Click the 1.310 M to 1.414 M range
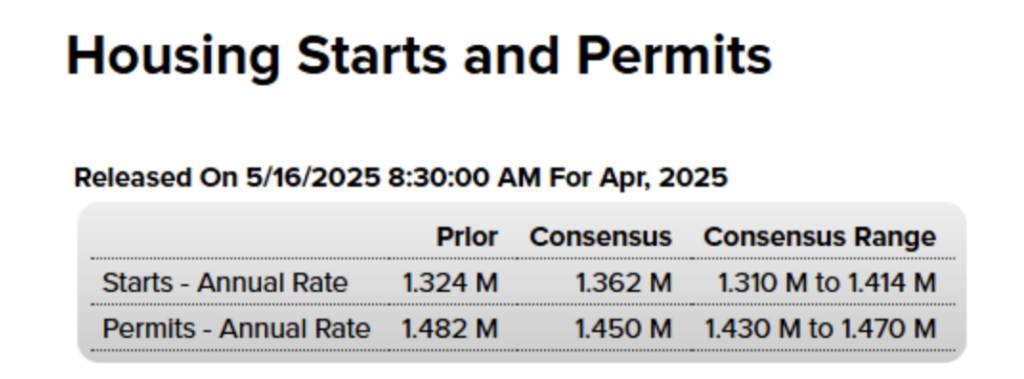 (827, 283)
